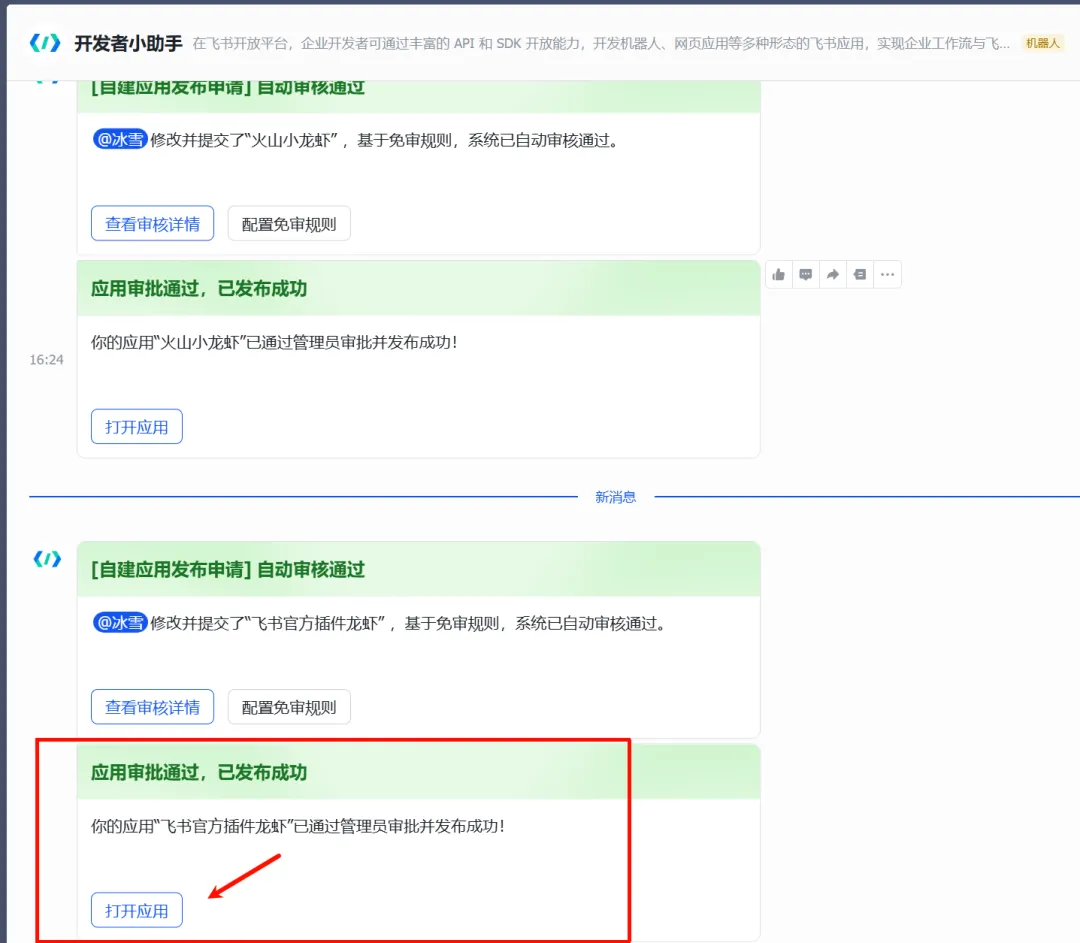Click the thumbs-up reaction icon
The width and height of the screenshot is (1080, 943).
(778, 275)
